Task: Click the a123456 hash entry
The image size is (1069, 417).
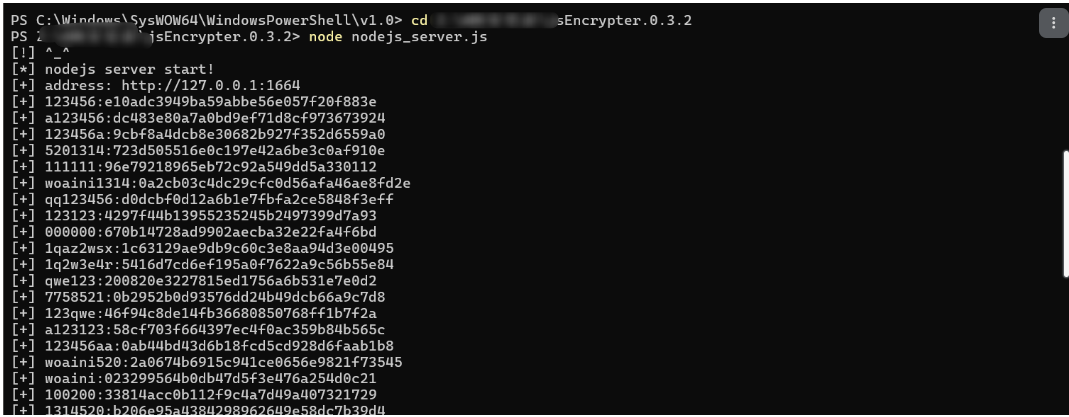Action: (198, 119)
